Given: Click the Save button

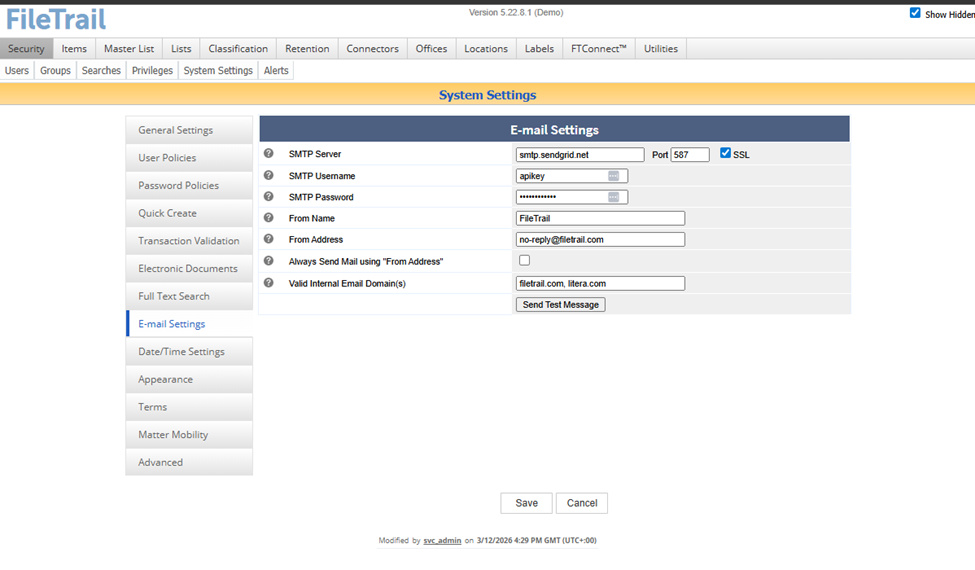Looking at the screenshot, I should [526, 503].
